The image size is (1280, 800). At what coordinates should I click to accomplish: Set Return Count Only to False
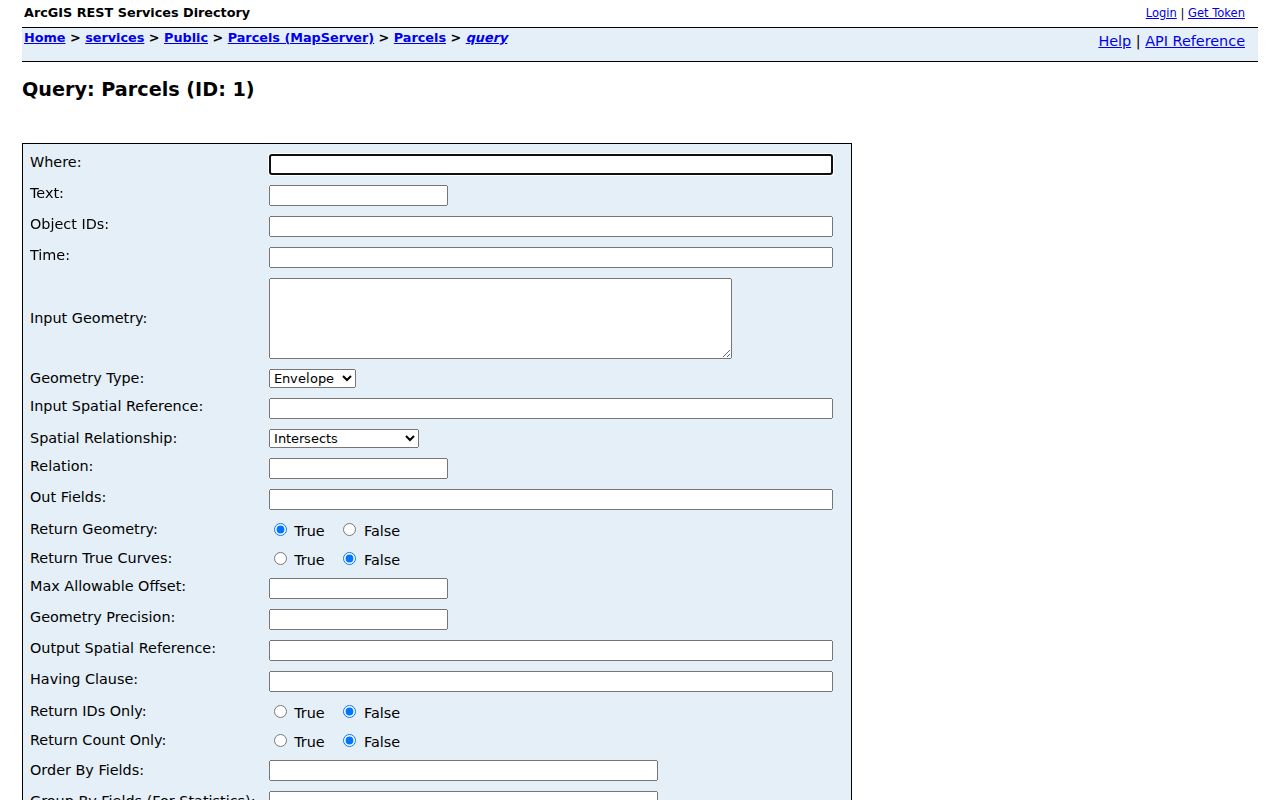point(349,741)
